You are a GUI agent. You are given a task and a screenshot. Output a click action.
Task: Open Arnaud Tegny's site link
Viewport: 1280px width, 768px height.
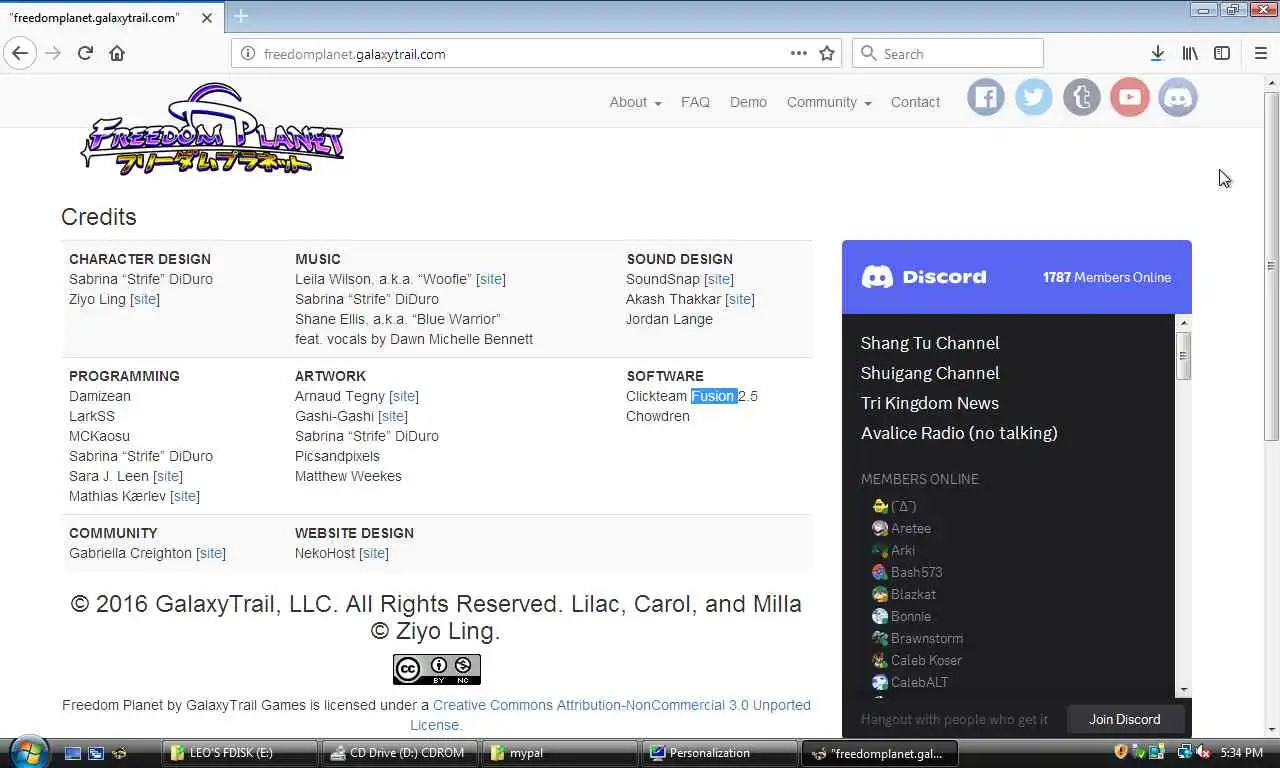[x=404, y=396]
